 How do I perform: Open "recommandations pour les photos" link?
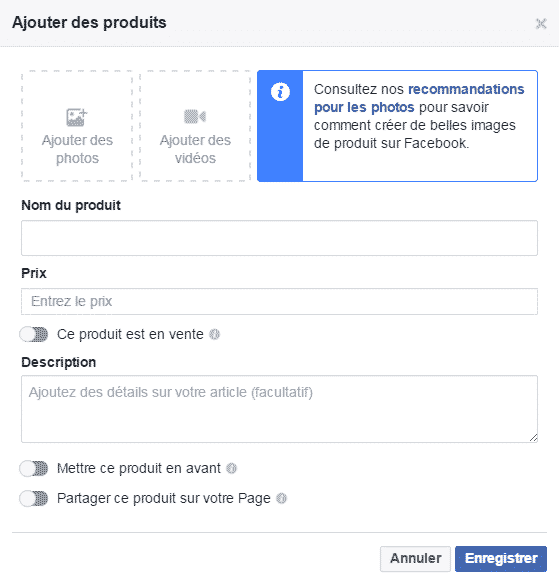(x=419, y=98)
